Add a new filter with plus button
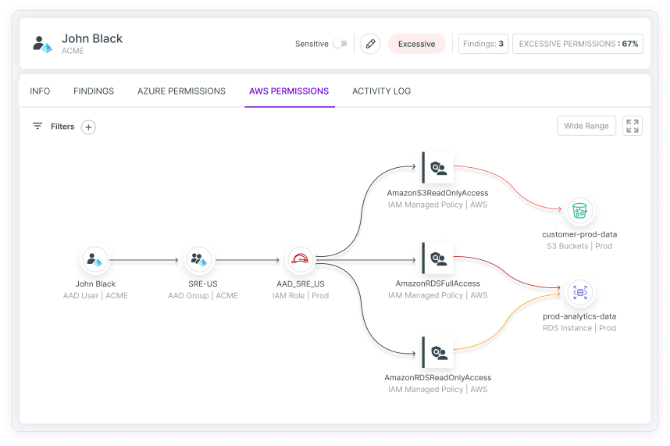Viewport: 670px width, 446px height. pos(88,127)
